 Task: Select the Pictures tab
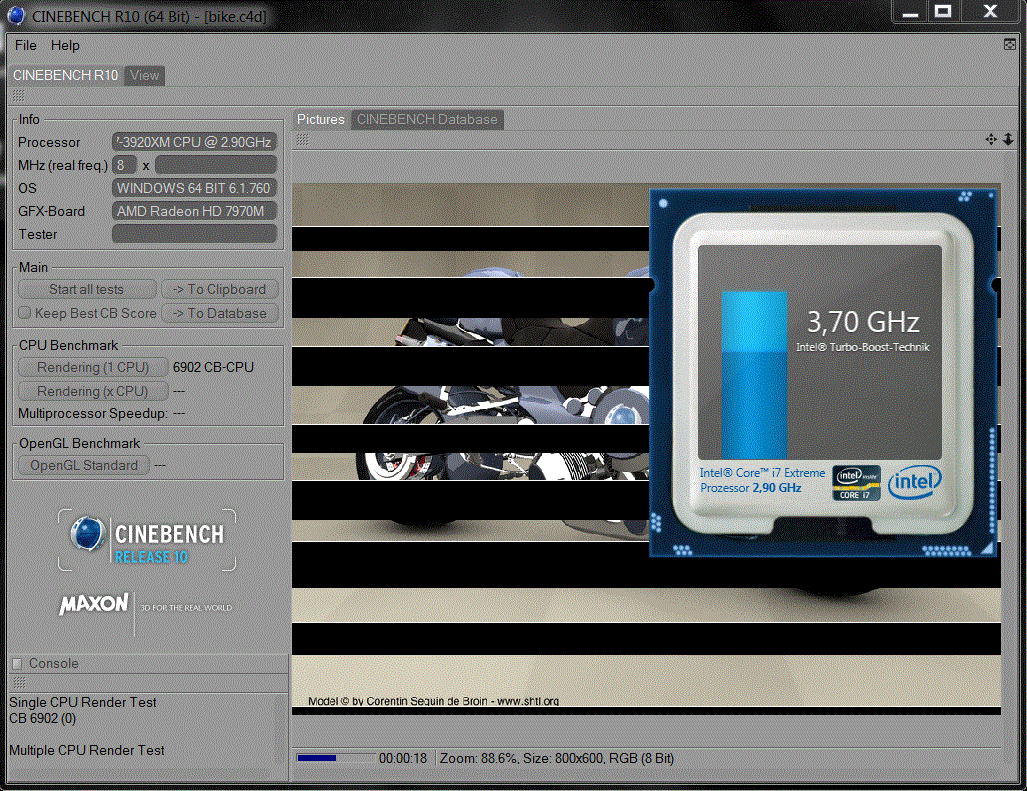(320, 119)
